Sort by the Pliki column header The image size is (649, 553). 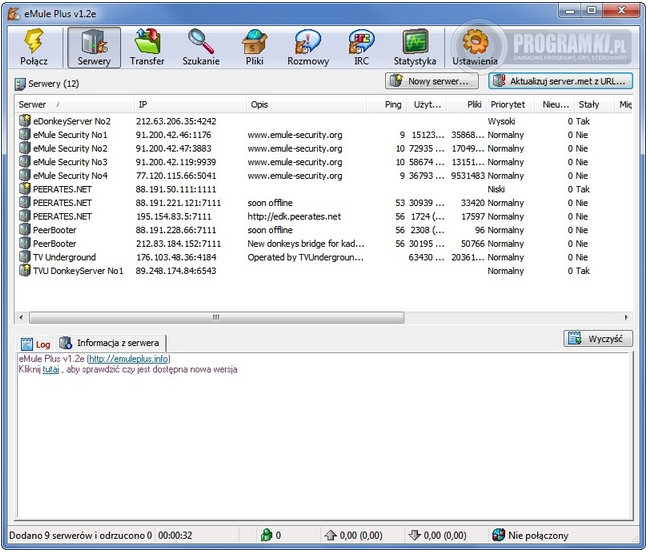(466, 104)
